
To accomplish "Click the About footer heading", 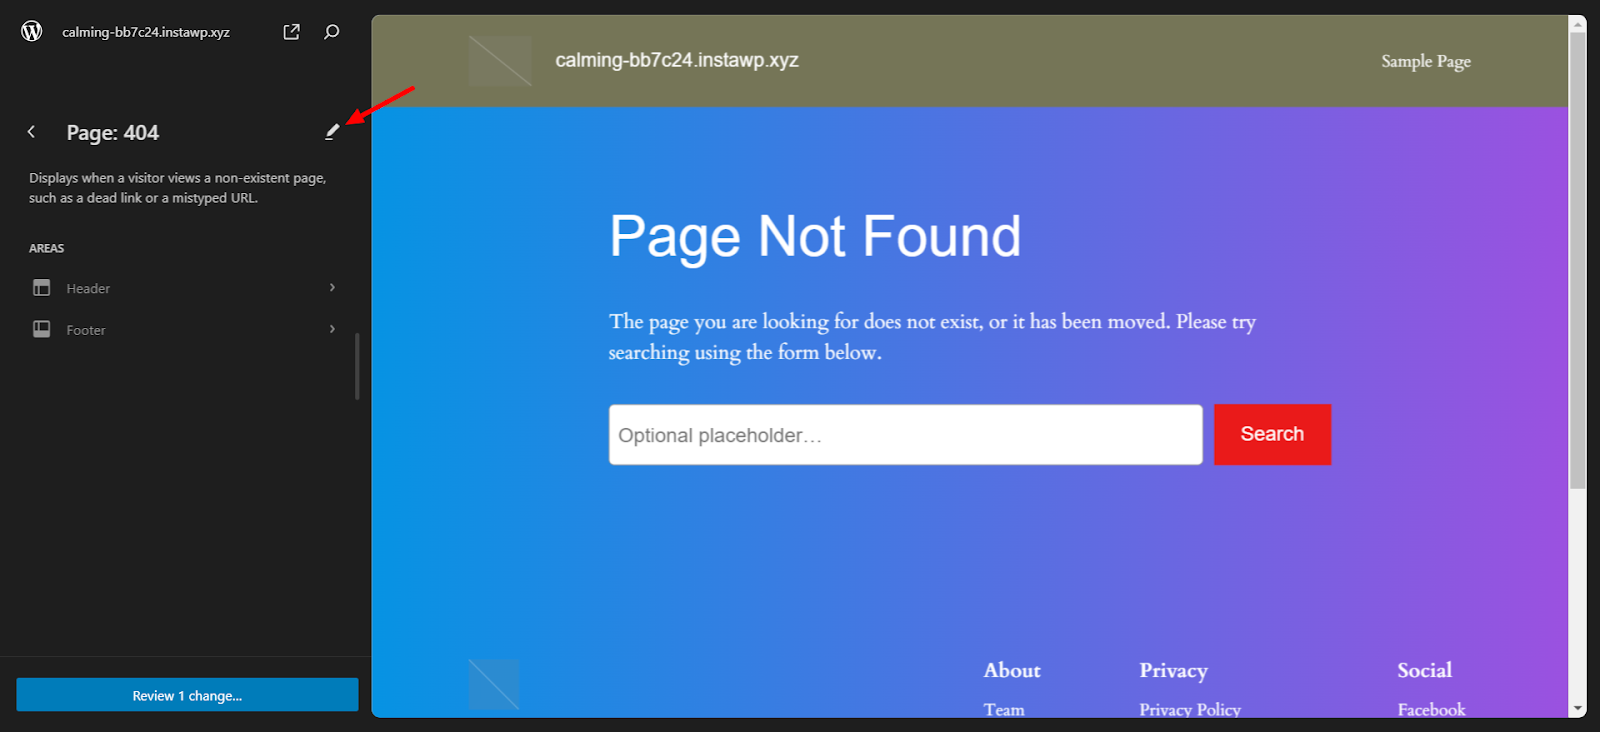I will coord(1012,670).
